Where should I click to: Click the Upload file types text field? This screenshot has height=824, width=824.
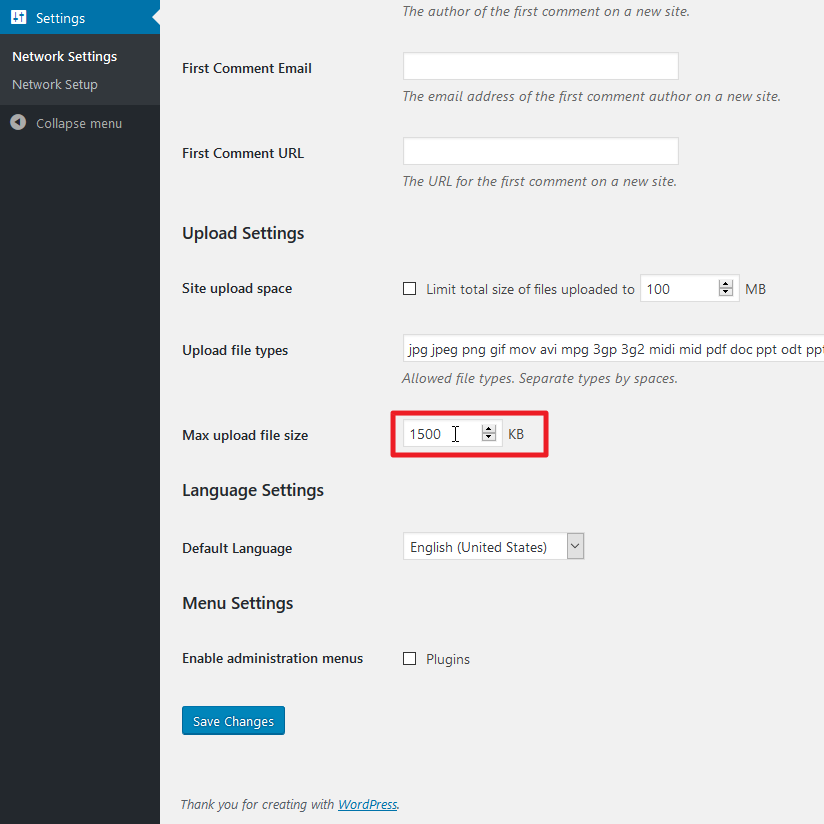tap(612, 350)
